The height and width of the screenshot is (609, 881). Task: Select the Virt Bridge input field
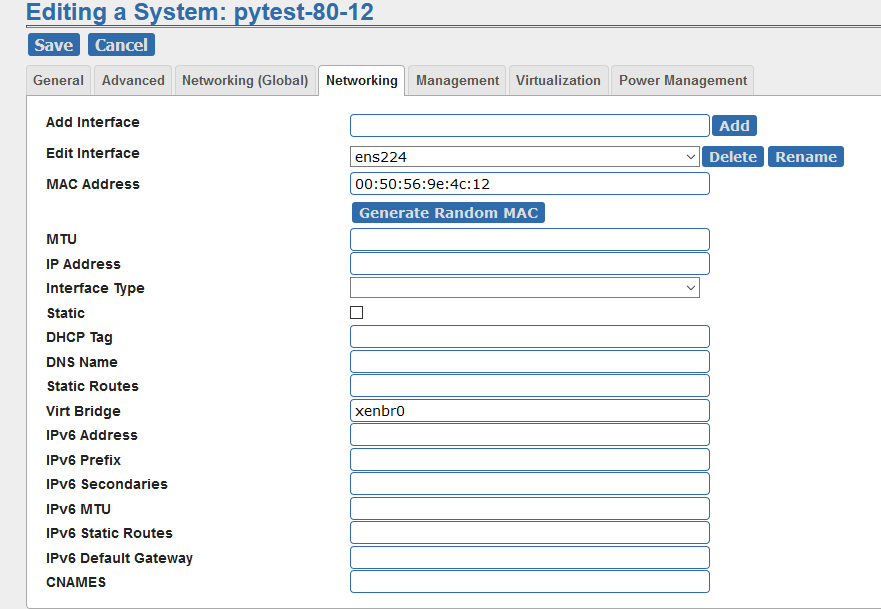pyautogui.click(x=529, y=411)
